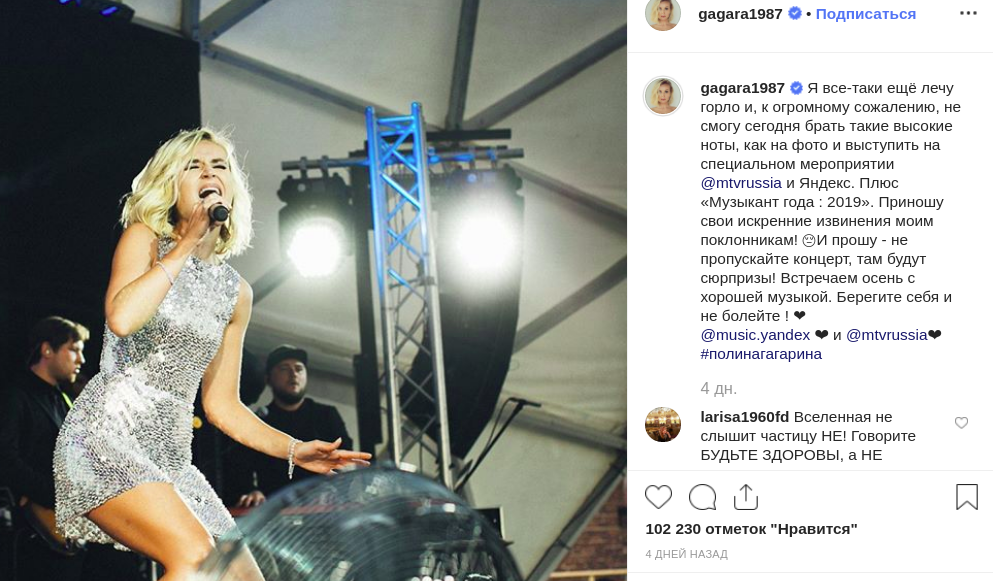Click the larisa1960fd commenter username
The width and height of the screenshot is (993, 581).
click(745, 417)
